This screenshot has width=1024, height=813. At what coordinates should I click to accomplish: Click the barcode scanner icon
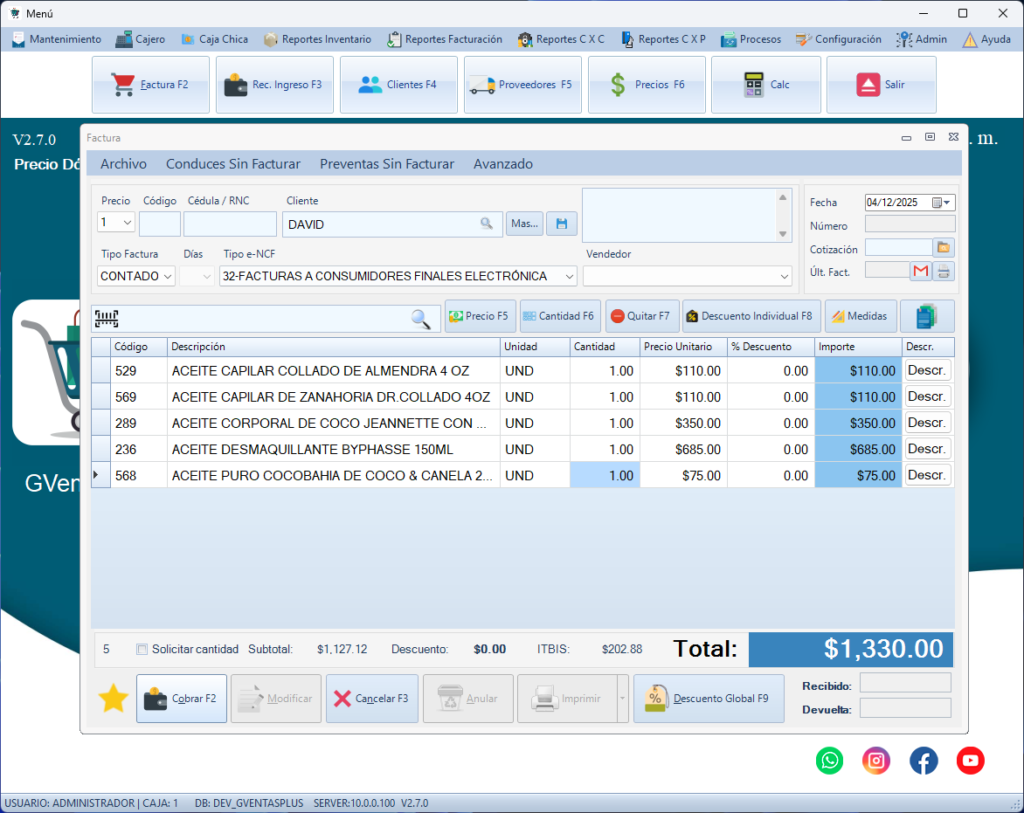pos(107,318)
